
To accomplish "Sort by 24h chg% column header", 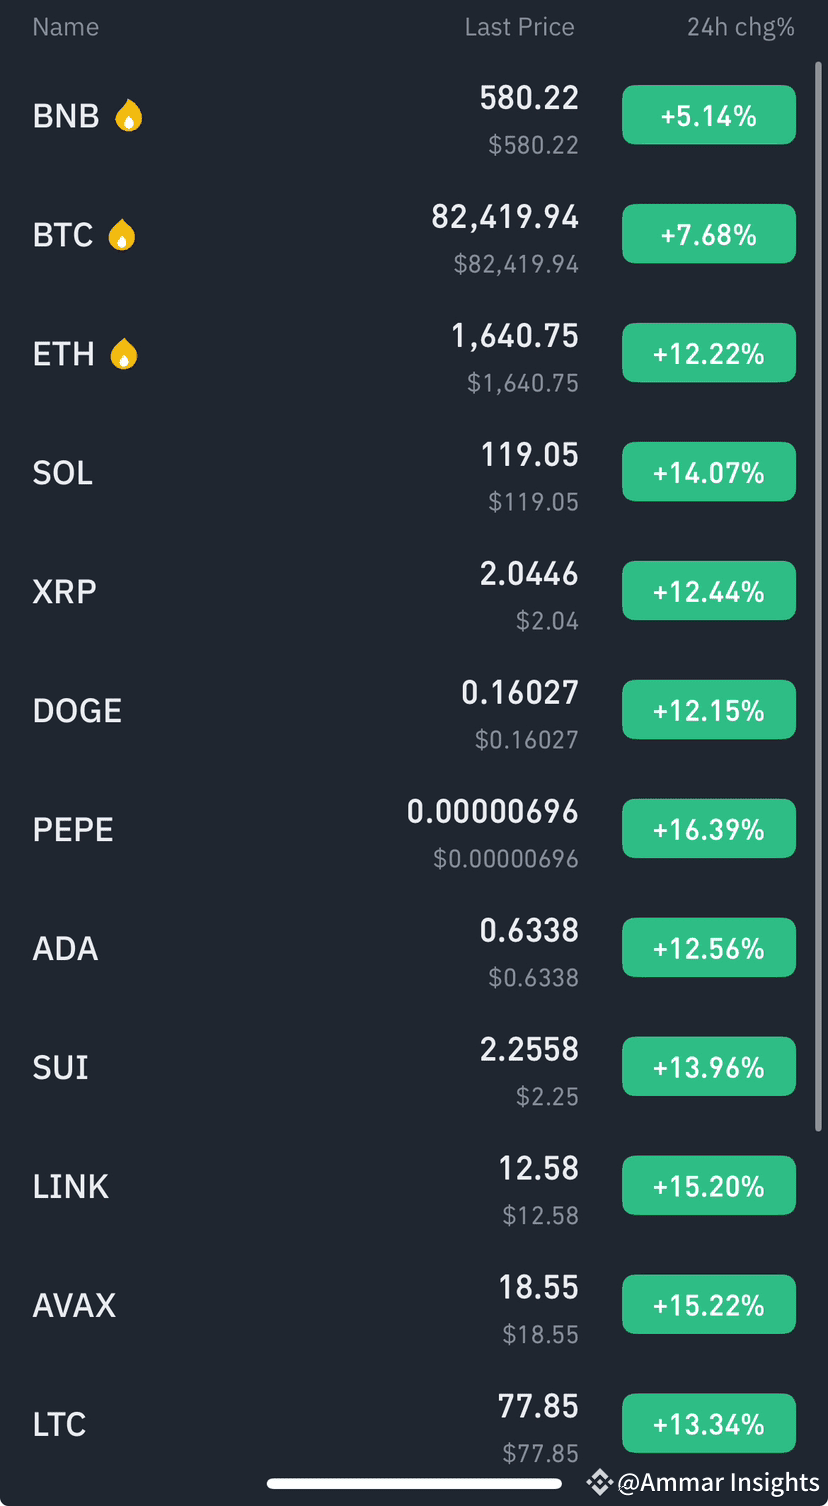I will (x=741, y=27).
